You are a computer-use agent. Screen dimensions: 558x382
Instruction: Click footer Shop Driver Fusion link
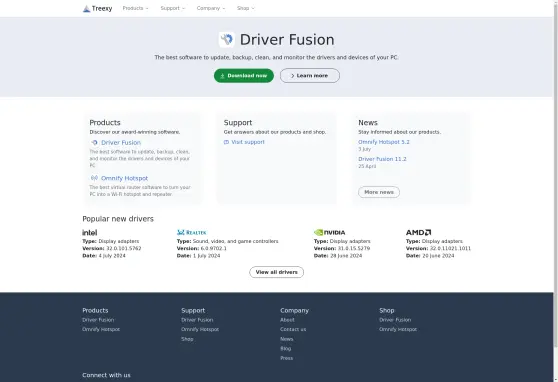tap(395, 320)
